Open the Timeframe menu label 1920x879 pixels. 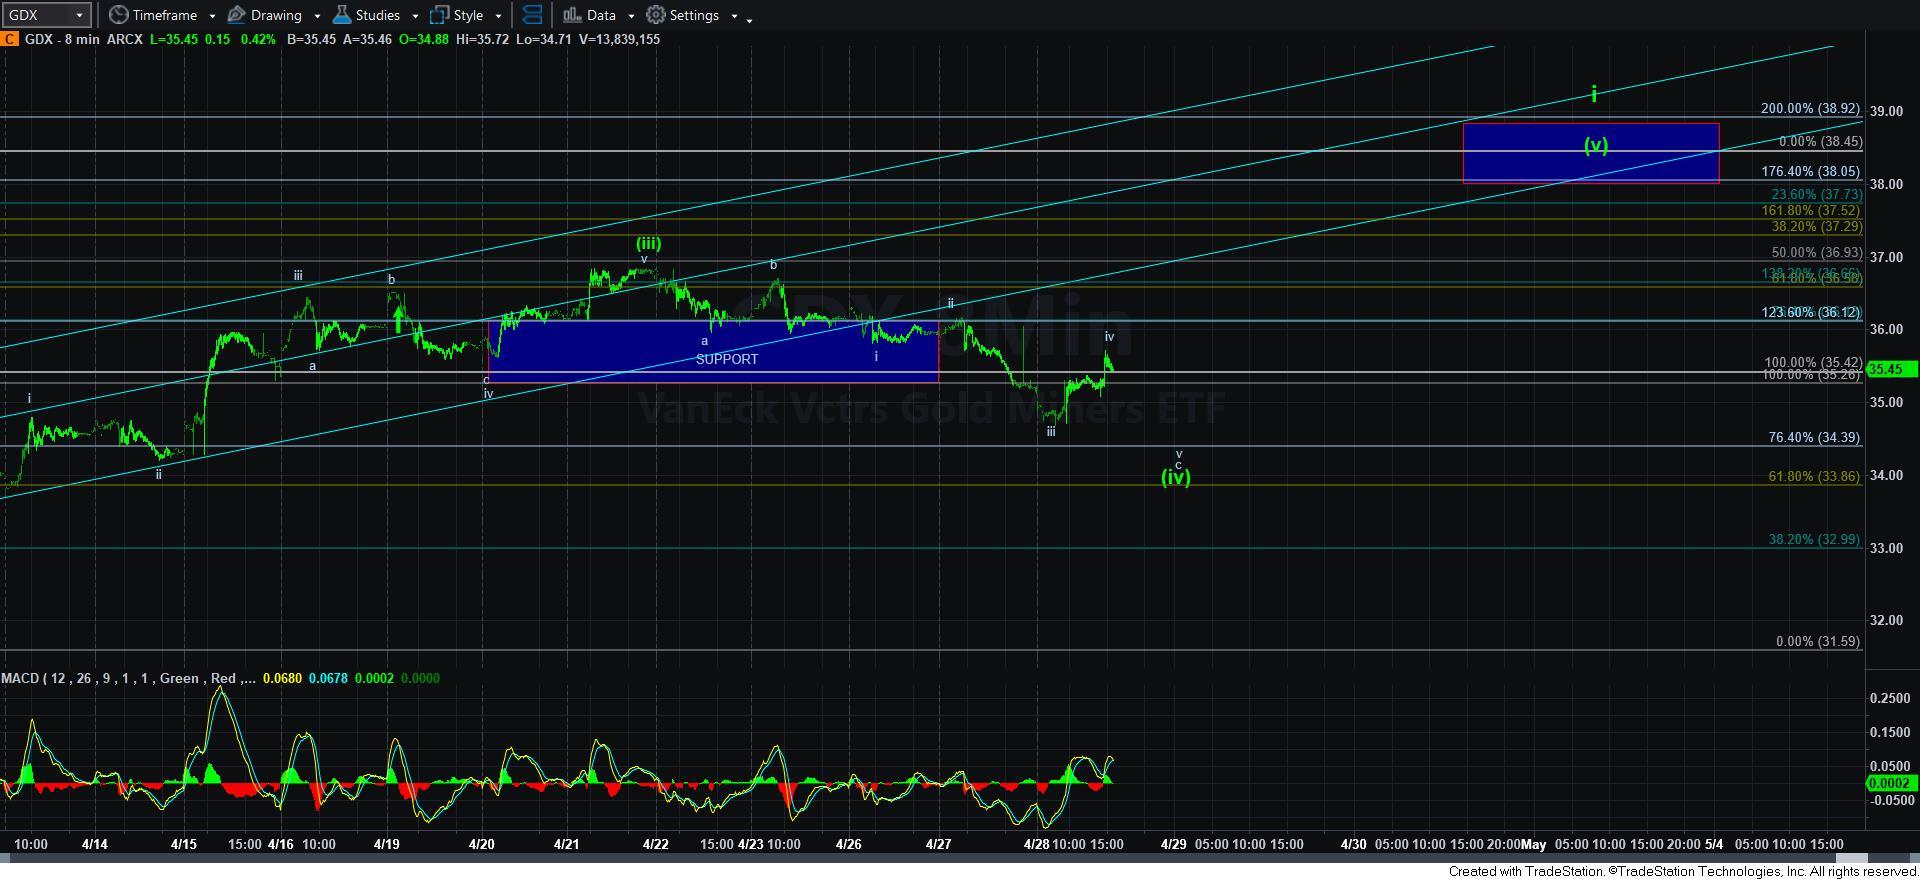(x=165, y=15)
